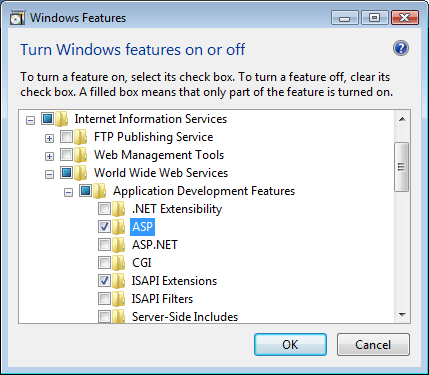This screenshot has width=429, height=375.
Task: Minimize the Windows Features window
Action: (345, 18)
